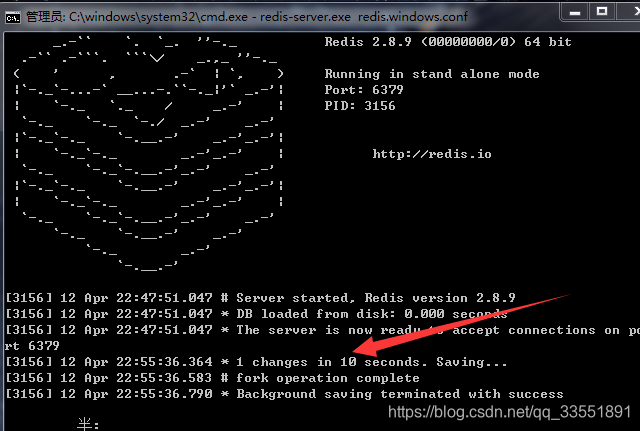Select the "Running in stand alone mode" text
The height and width of the screenshot is (431, 640).
(432, 74)
